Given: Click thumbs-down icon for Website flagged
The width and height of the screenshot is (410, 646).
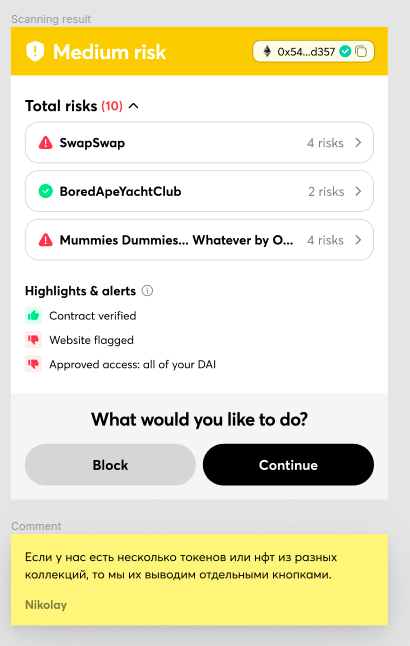Looking at the screenshot, I should tap(33, 340).
